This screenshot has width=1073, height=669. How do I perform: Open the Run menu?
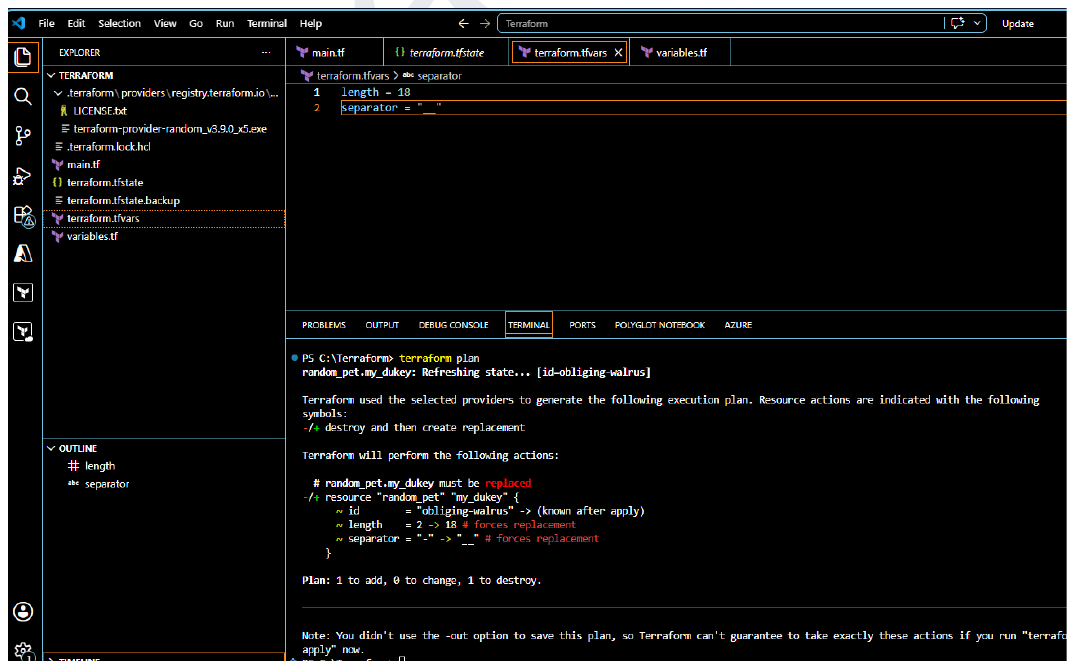point(224,23)
